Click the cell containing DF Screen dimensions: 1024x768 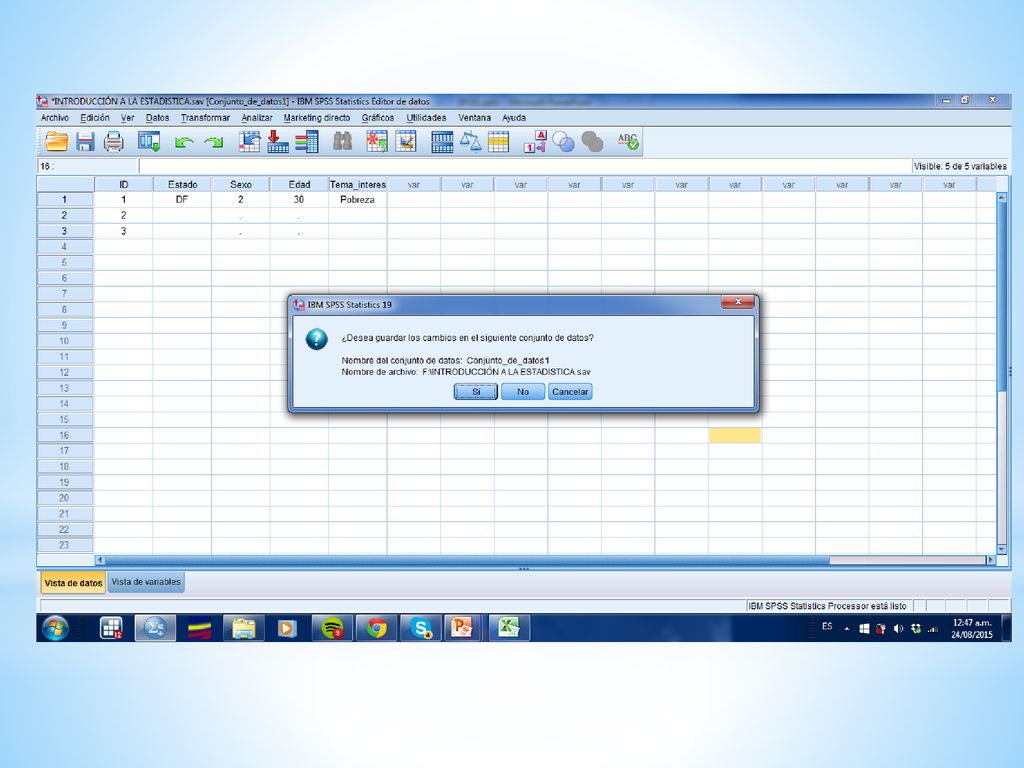(x=182, y=199)
